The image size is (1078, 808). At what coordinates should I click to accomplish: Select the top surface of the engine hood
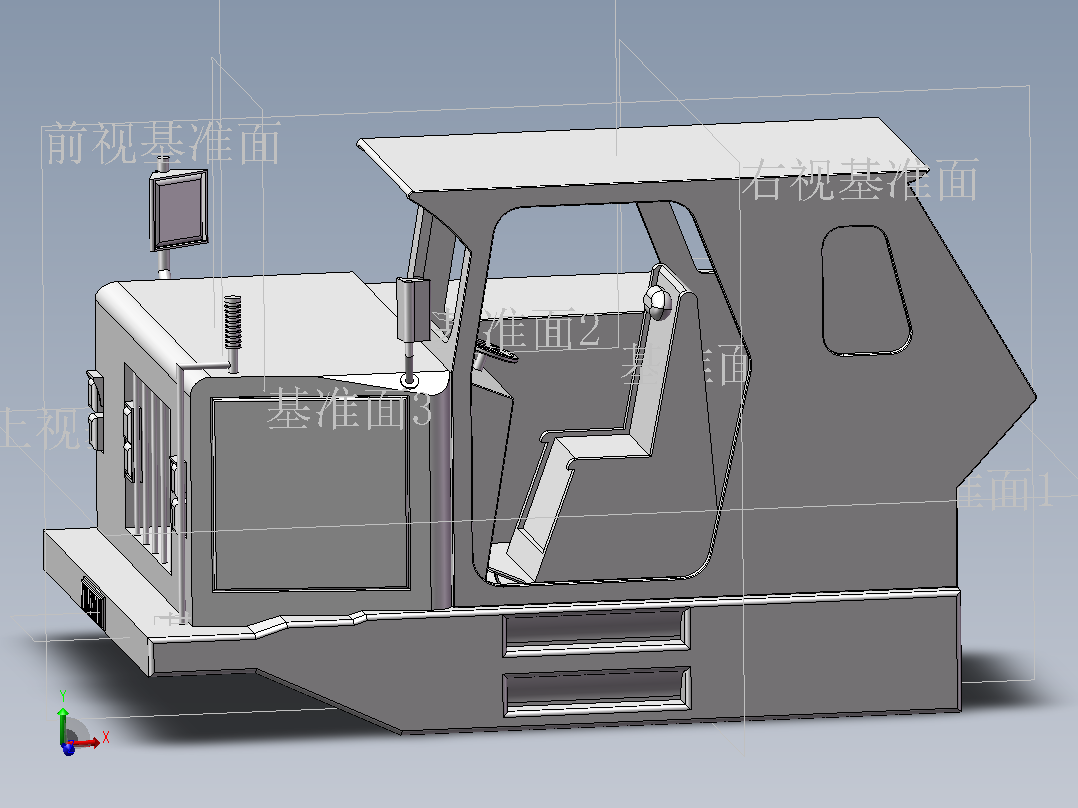[x=275, y=323]
